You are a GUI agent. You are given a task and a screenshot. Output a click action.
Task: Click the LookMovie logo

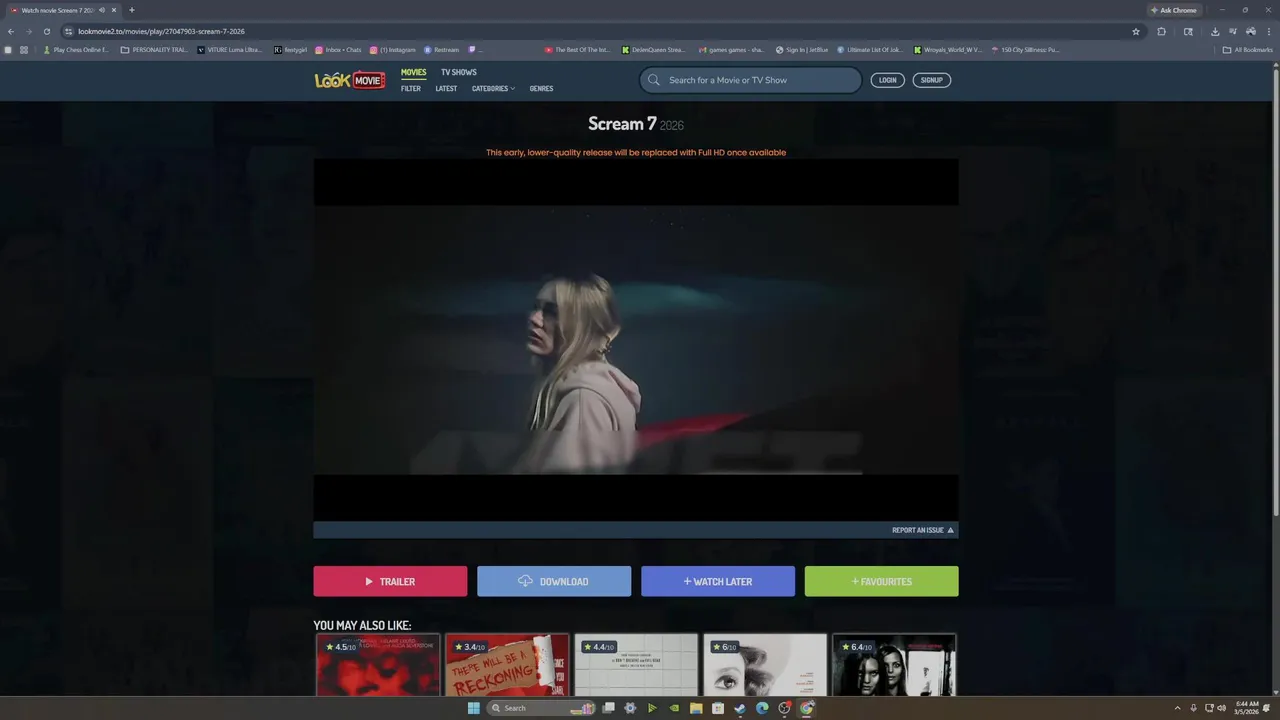click(350, 80)
